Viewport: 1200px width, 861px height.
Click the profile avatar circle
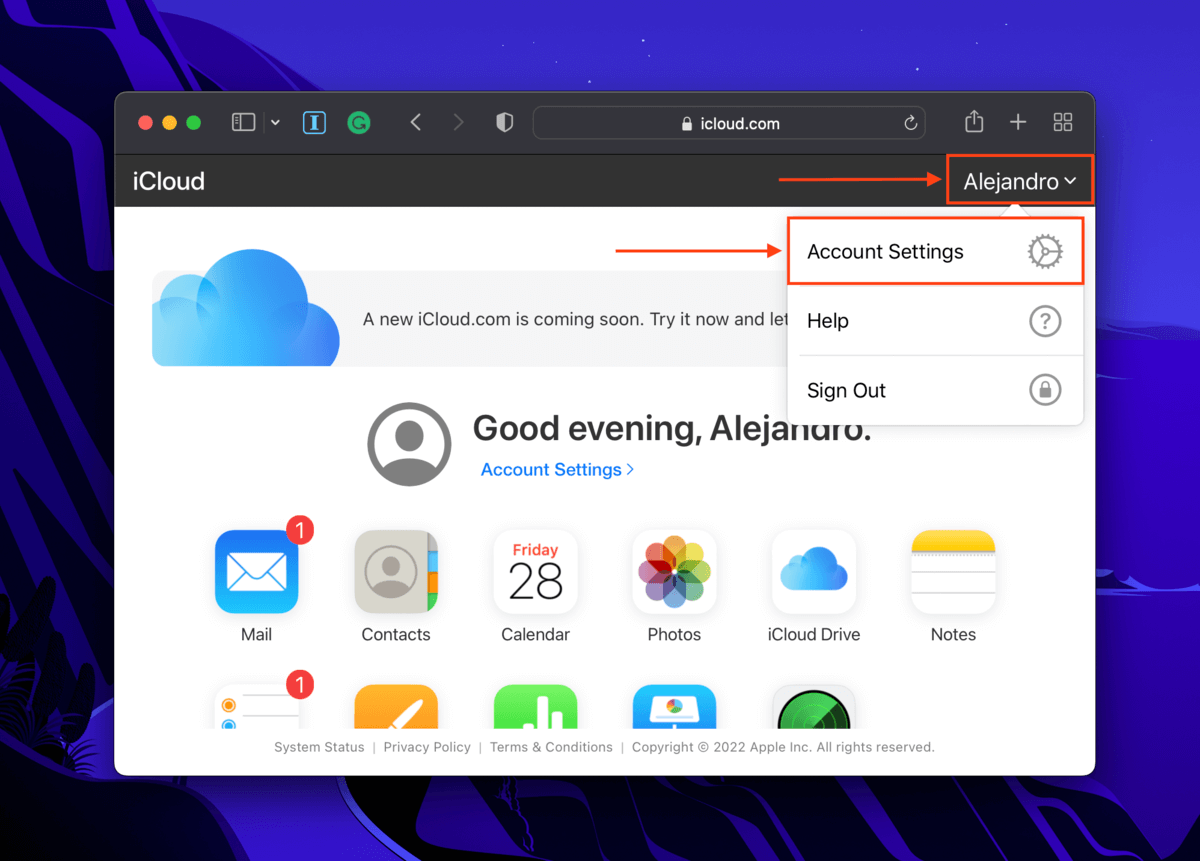tap(409, 444)
